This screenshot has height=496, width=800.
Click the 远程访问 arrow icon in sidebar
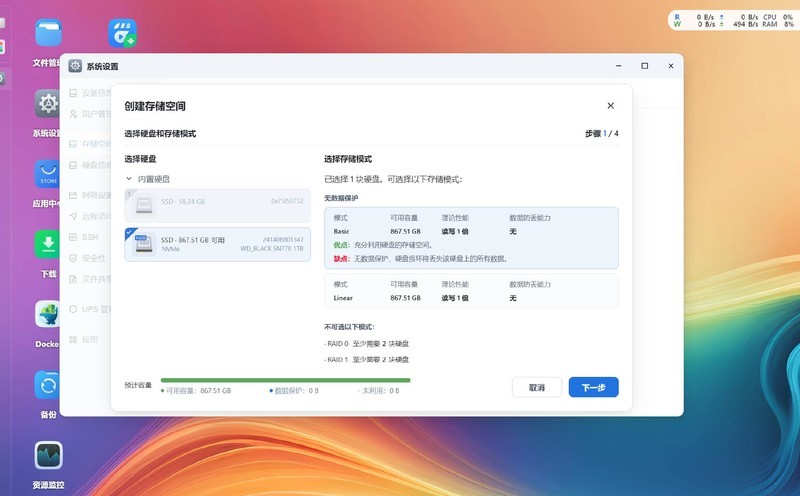pyautogui.click(x=73, y=216)
